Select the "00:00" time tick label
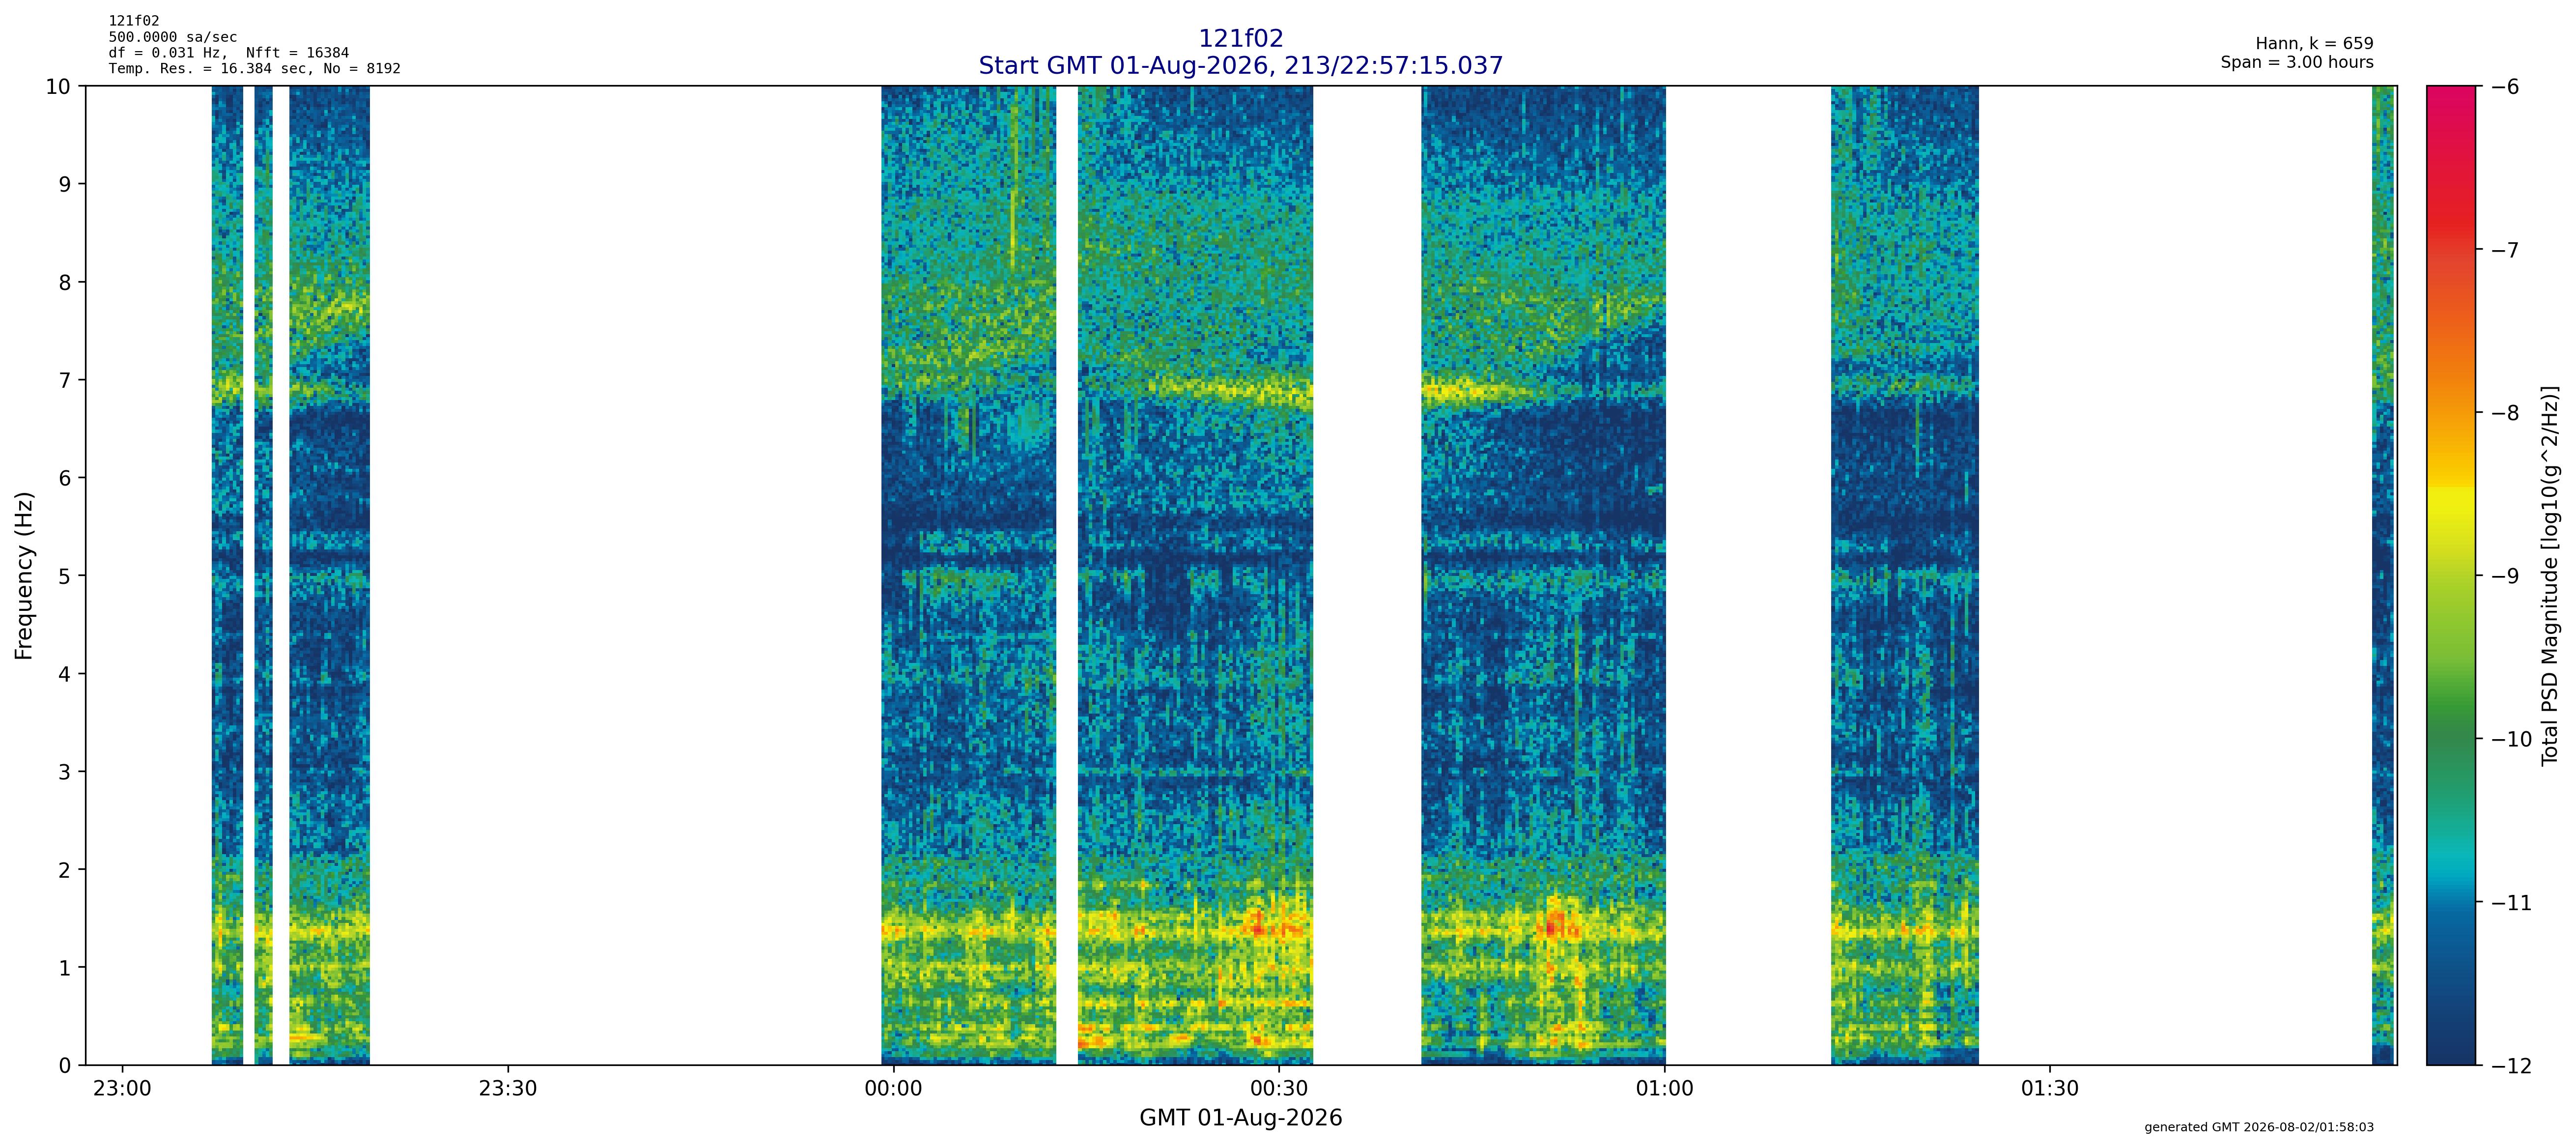Viewport: 2576px width, 1148px height. point(893,1089)
